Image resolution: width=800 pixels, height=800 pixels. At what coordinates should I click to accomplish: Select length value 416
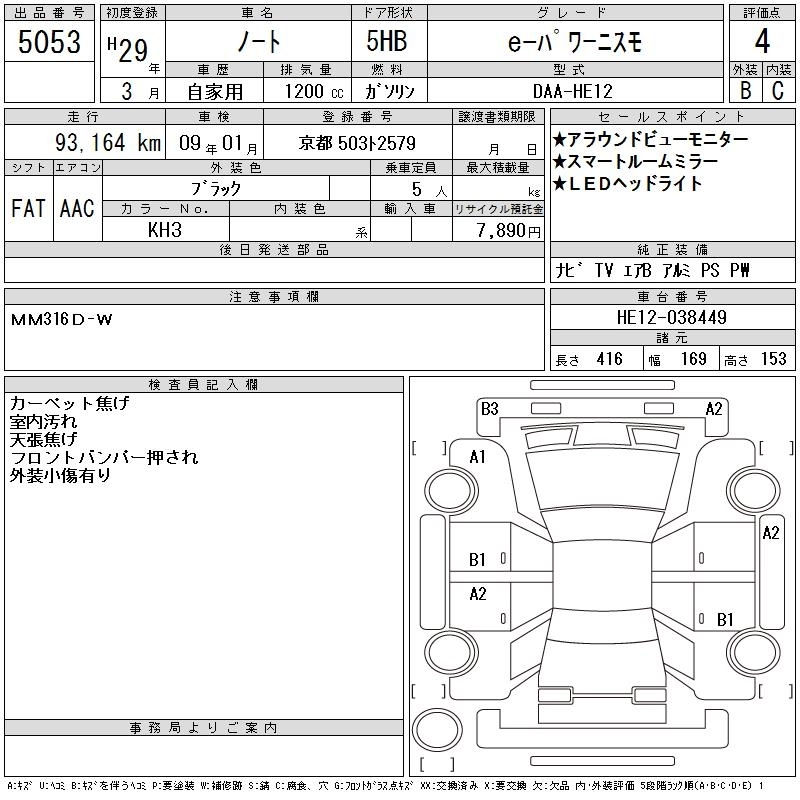(609, 359)
